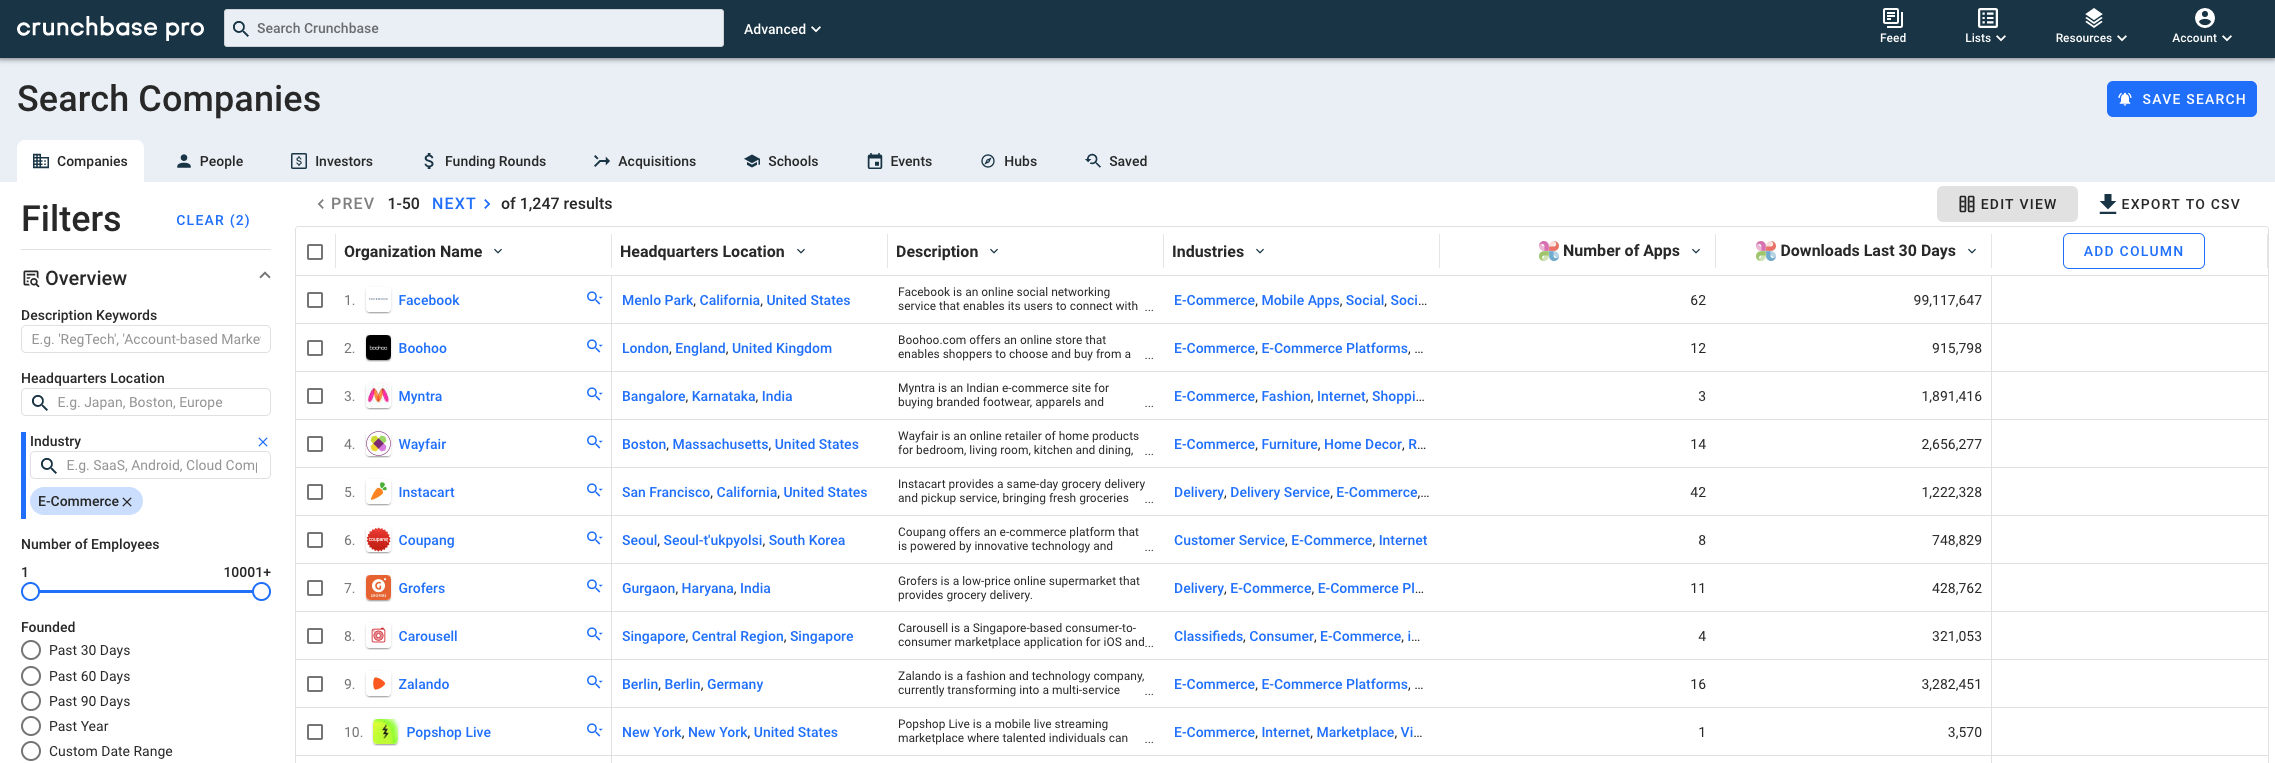Viewport: 2275px width, 763px height.
Task: Switch to the Acquisitions tab
Action: [644, 161]
